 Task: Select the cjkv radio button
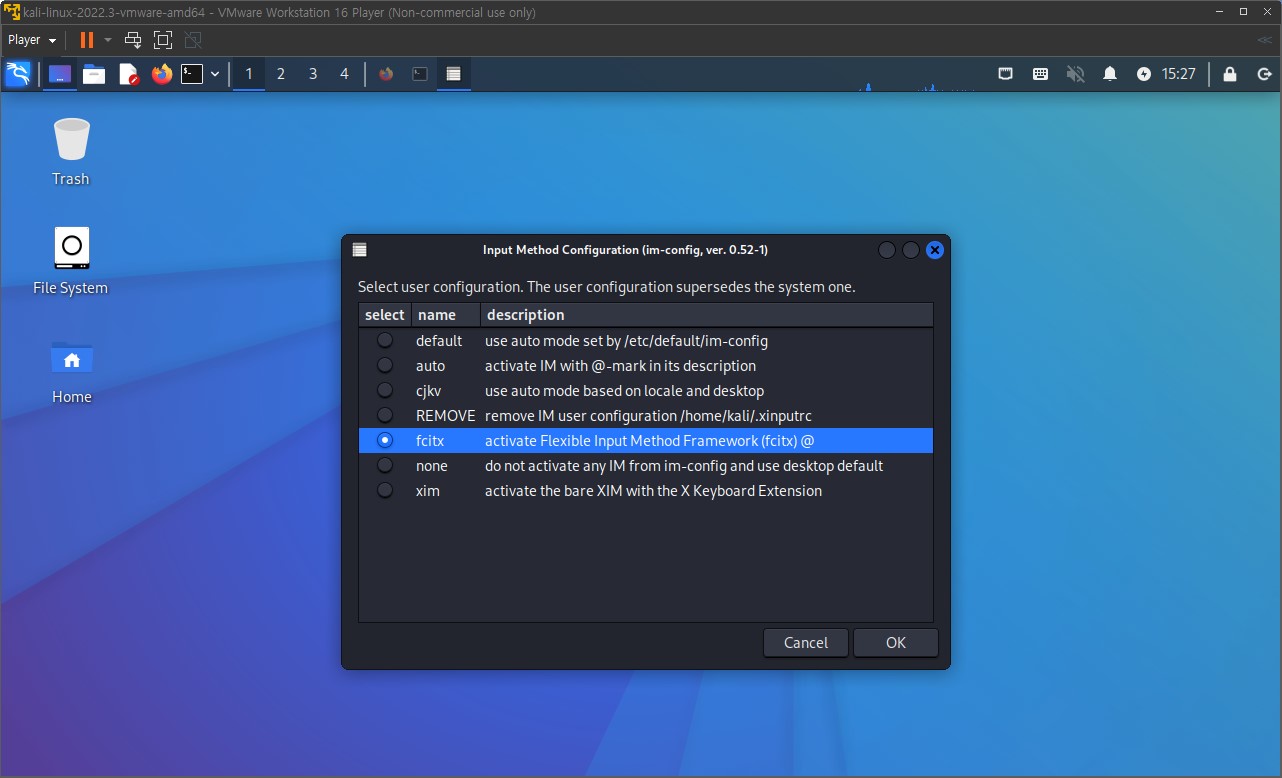[x=385, y=391]
